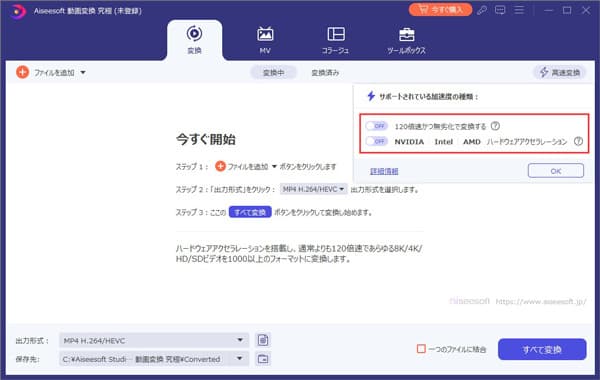
Task: Open the registration key icon
Action: click(482, 10)
